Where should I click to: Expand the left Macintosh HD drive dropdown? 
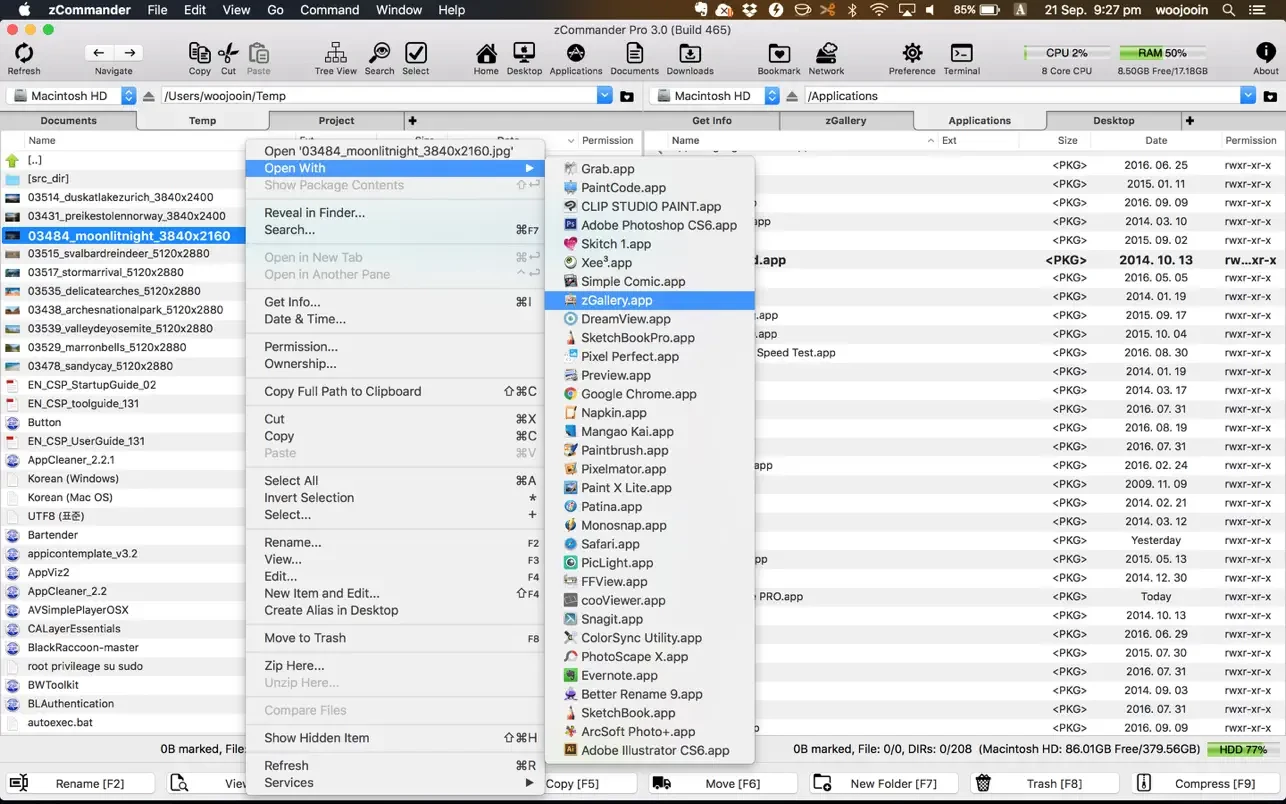pos(128,96)
